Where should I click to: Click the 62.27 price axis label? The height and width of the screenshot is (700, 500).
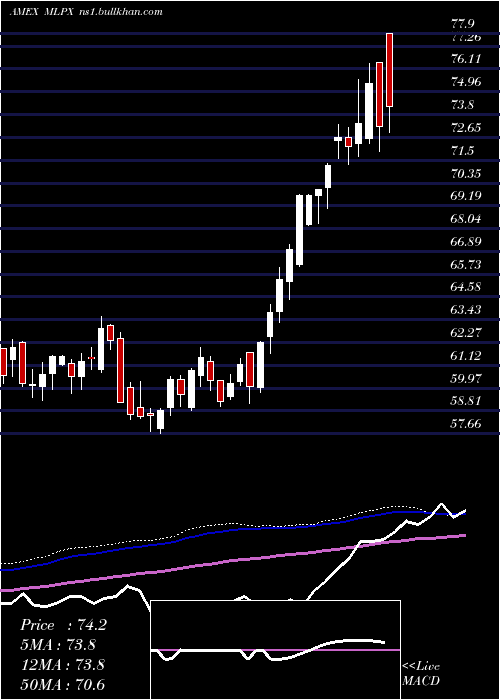[x=466, y=333]
